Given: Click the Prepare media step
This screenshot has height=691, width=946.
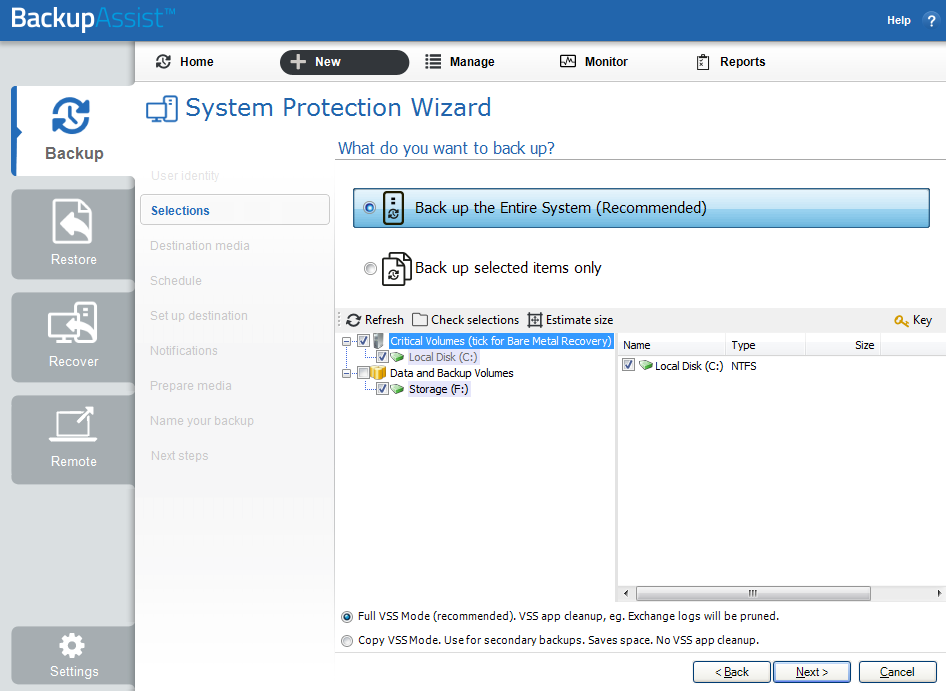Looking at the screenshot, I should [x=191, y=386].
